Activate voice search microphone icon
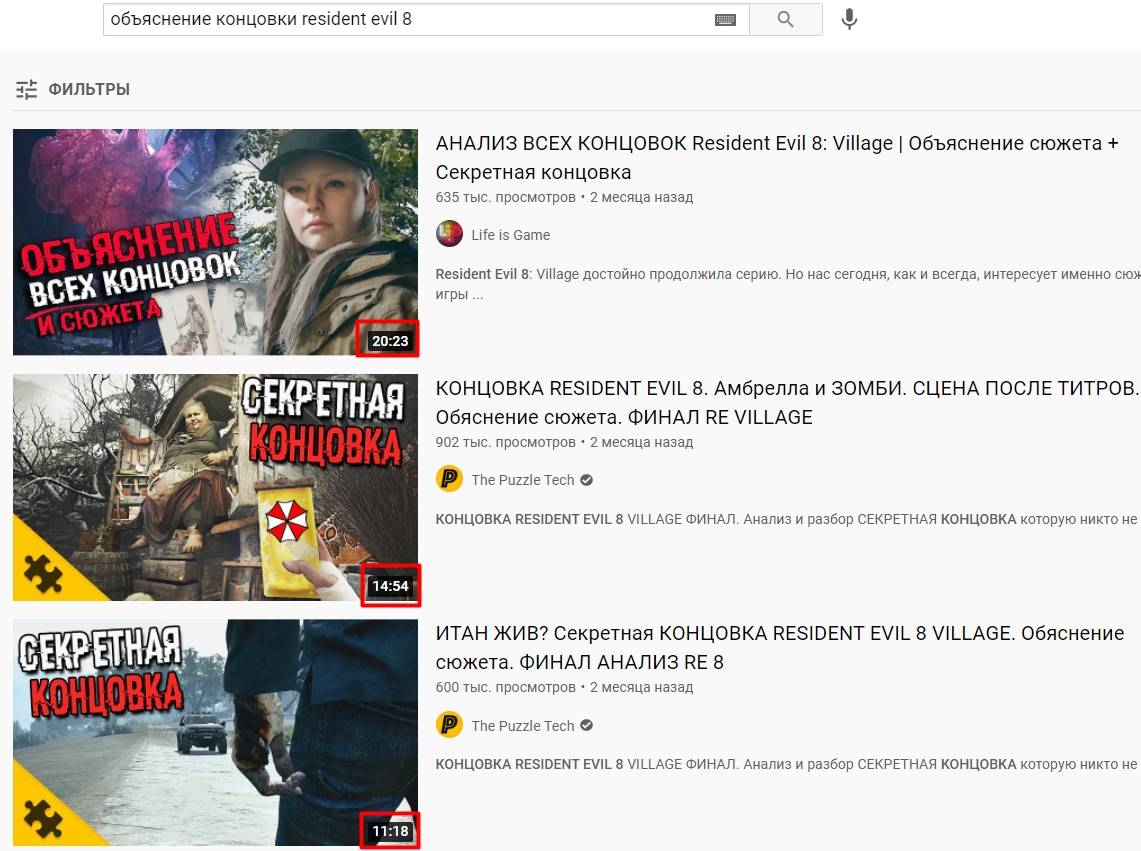 [849, 19]
